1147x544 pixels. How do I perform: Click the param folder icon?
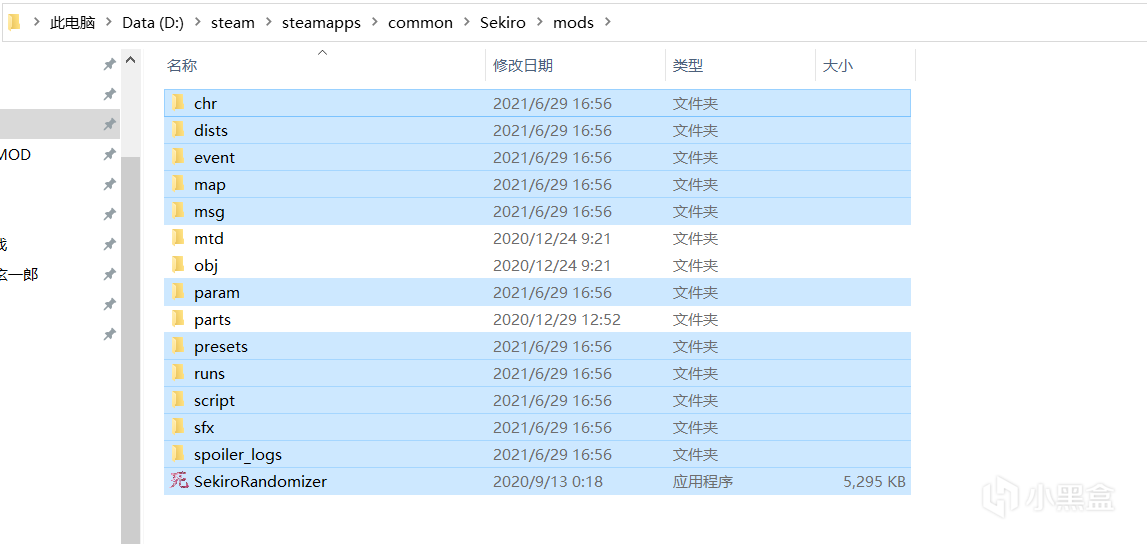tap(179, 292)
